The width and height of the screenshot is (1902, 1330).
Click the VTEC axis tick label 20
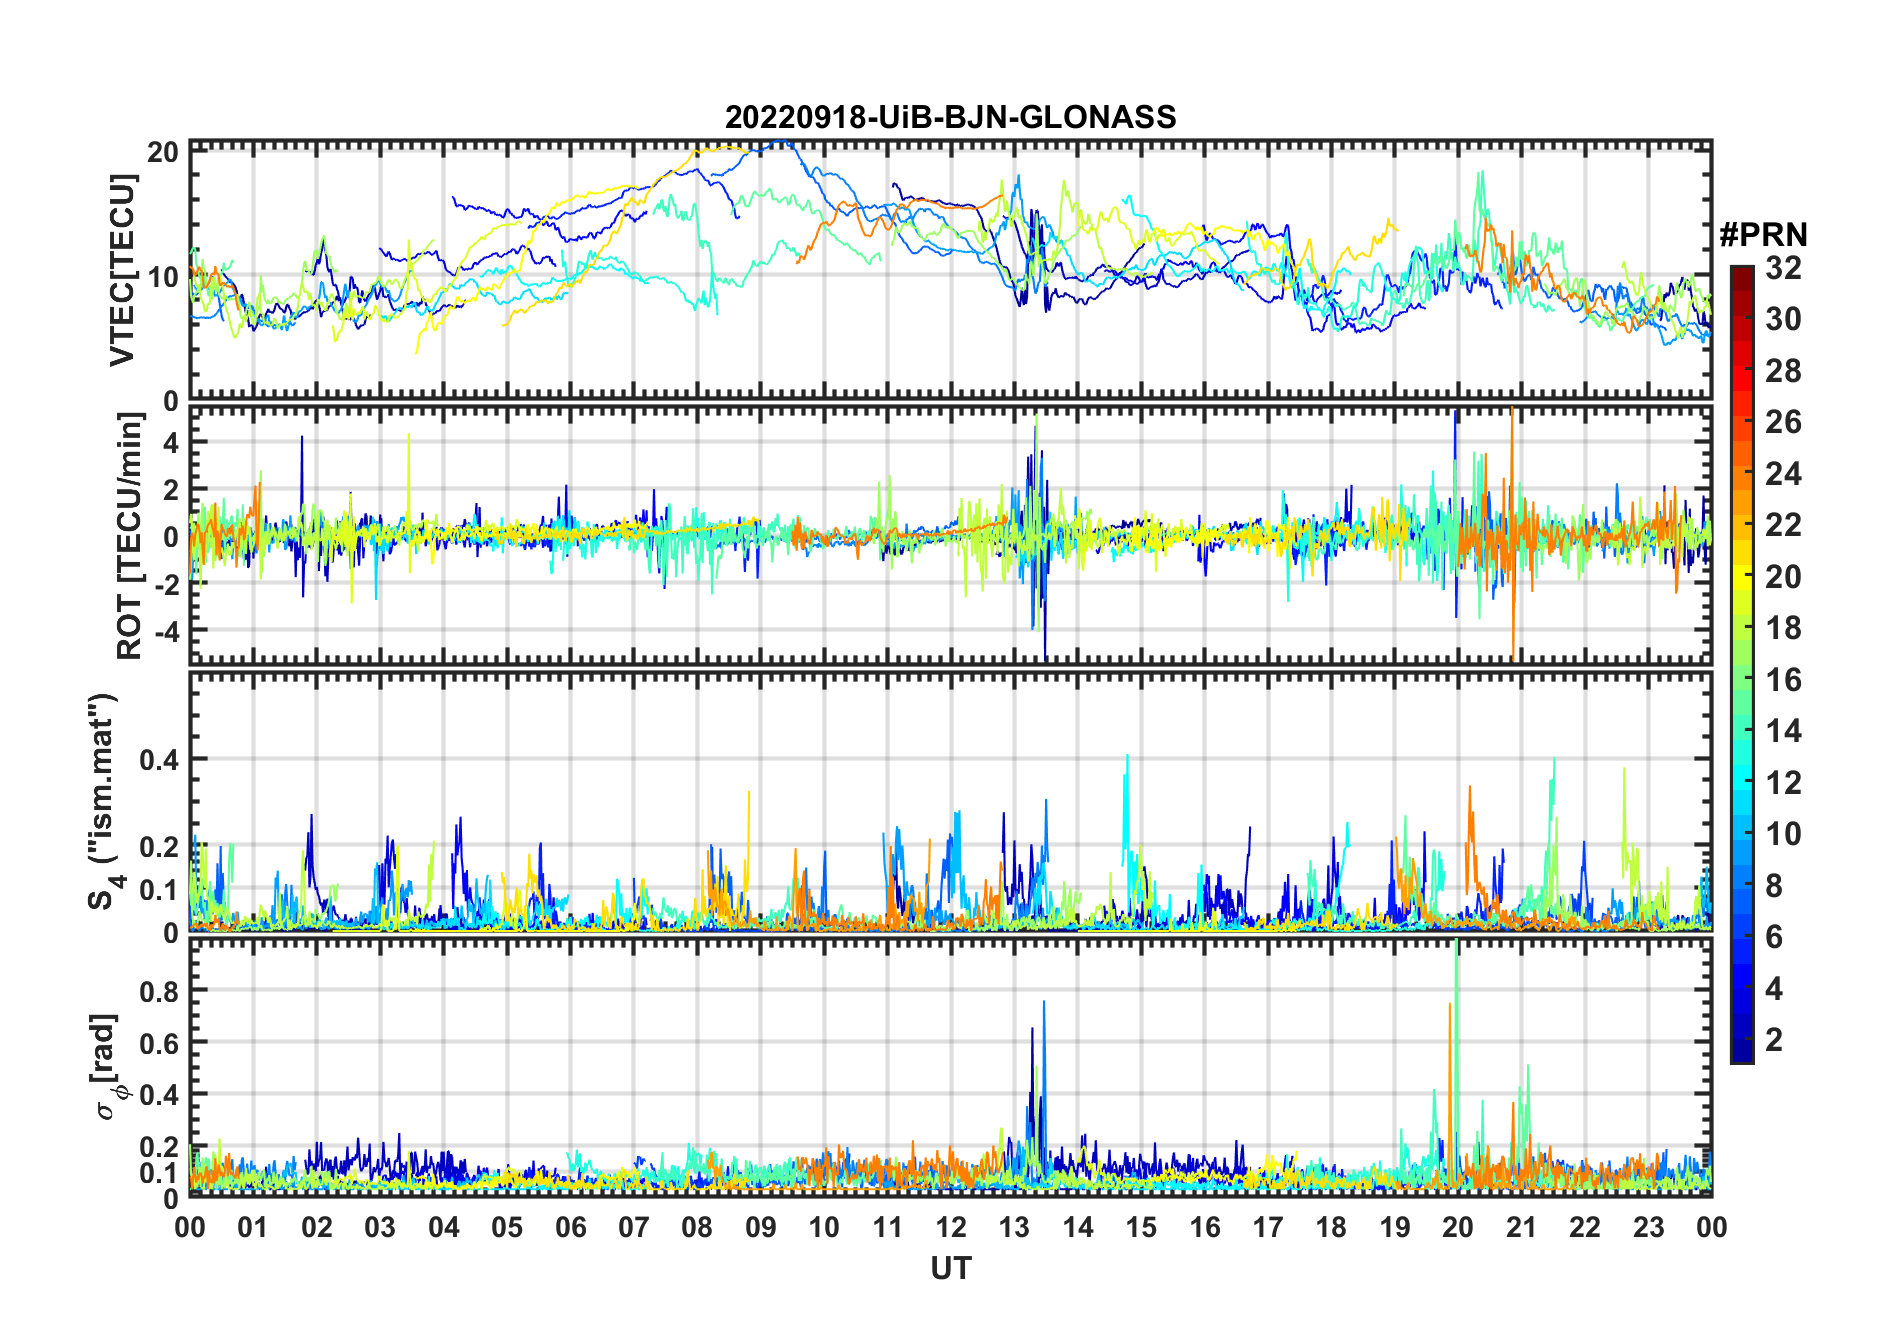pyautogui.click(x=163, y=152)
